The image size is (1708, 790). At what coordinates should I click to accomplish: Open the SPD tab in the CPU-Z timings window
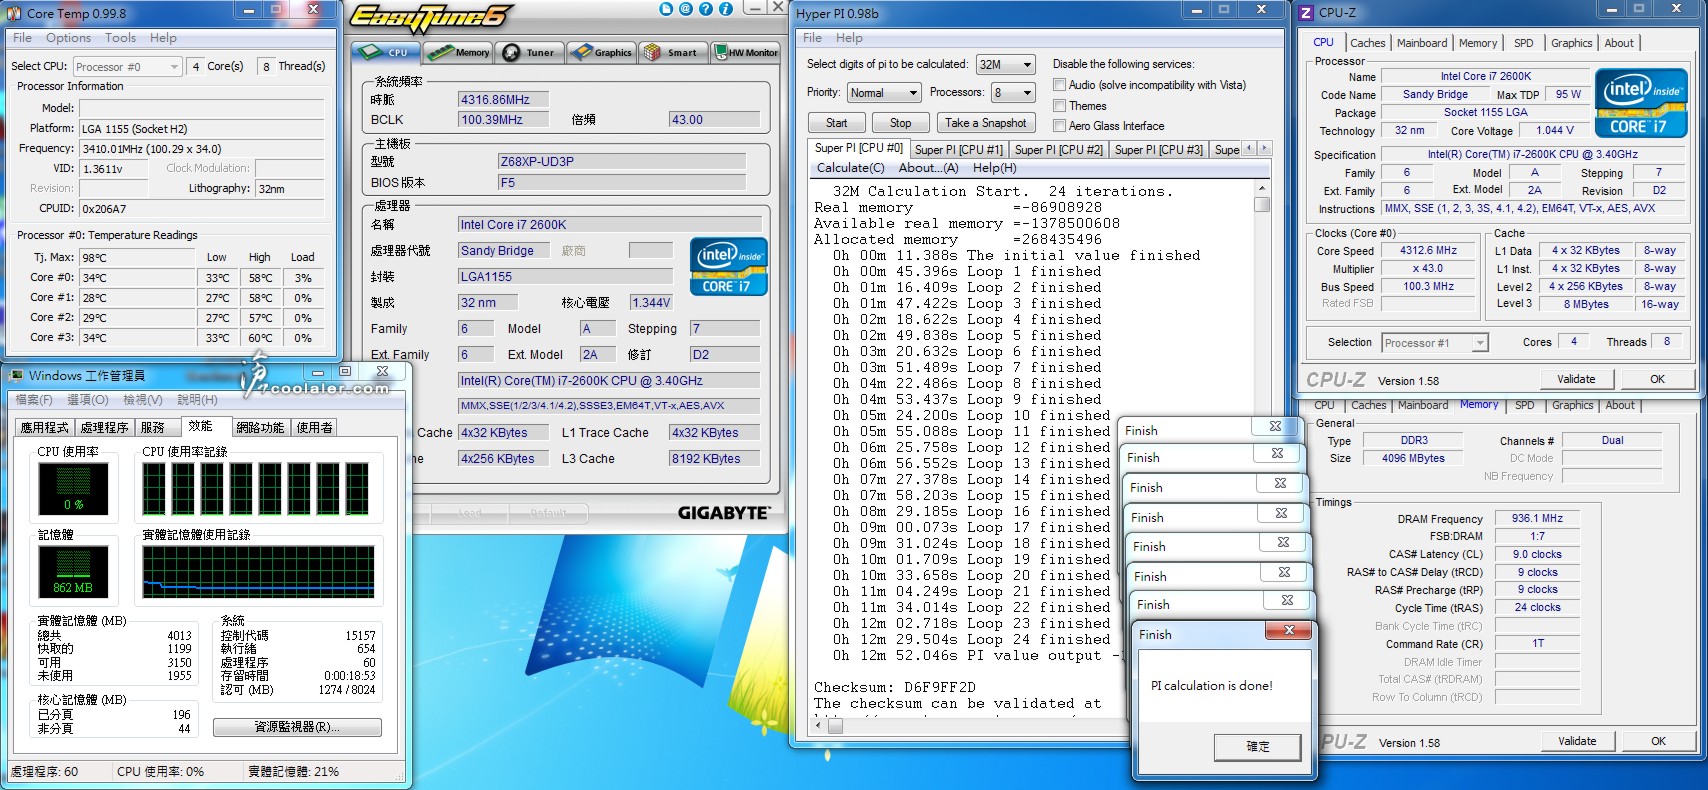(1524, 405)
